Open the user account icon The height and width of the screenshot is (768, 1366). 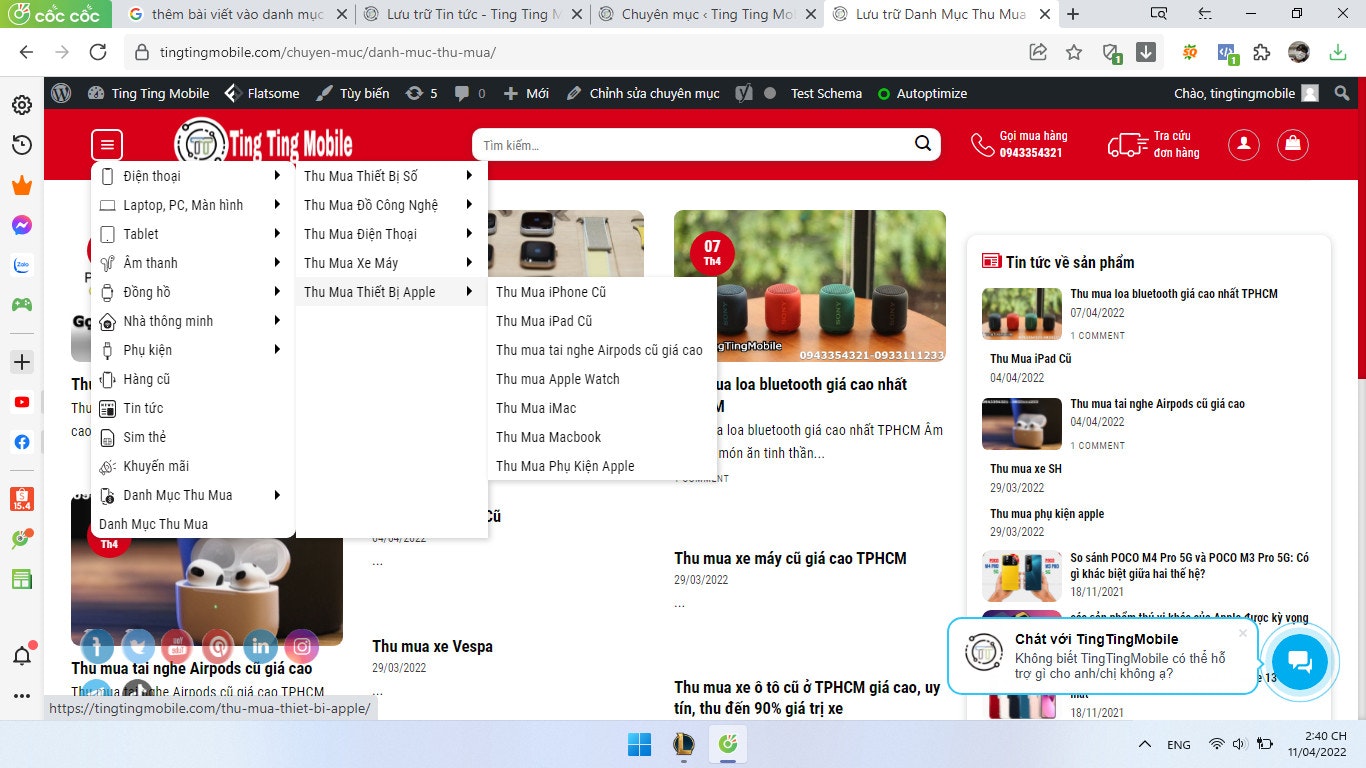coord(1243,145)
